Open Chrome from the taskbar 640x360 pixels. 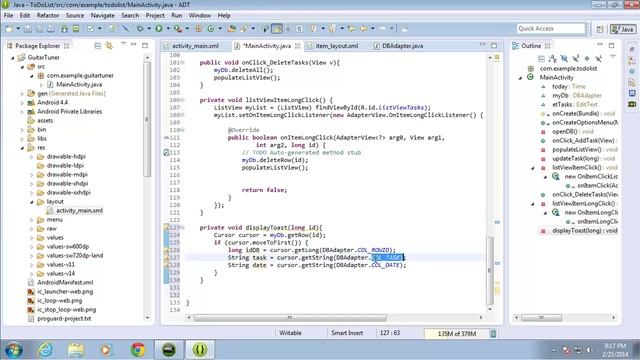point(138,350)
